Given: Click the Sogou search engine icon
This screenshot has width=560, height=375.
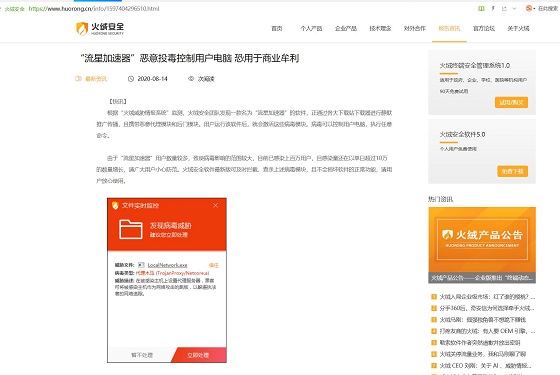Looking at the screenshot, I should (529, 8).
